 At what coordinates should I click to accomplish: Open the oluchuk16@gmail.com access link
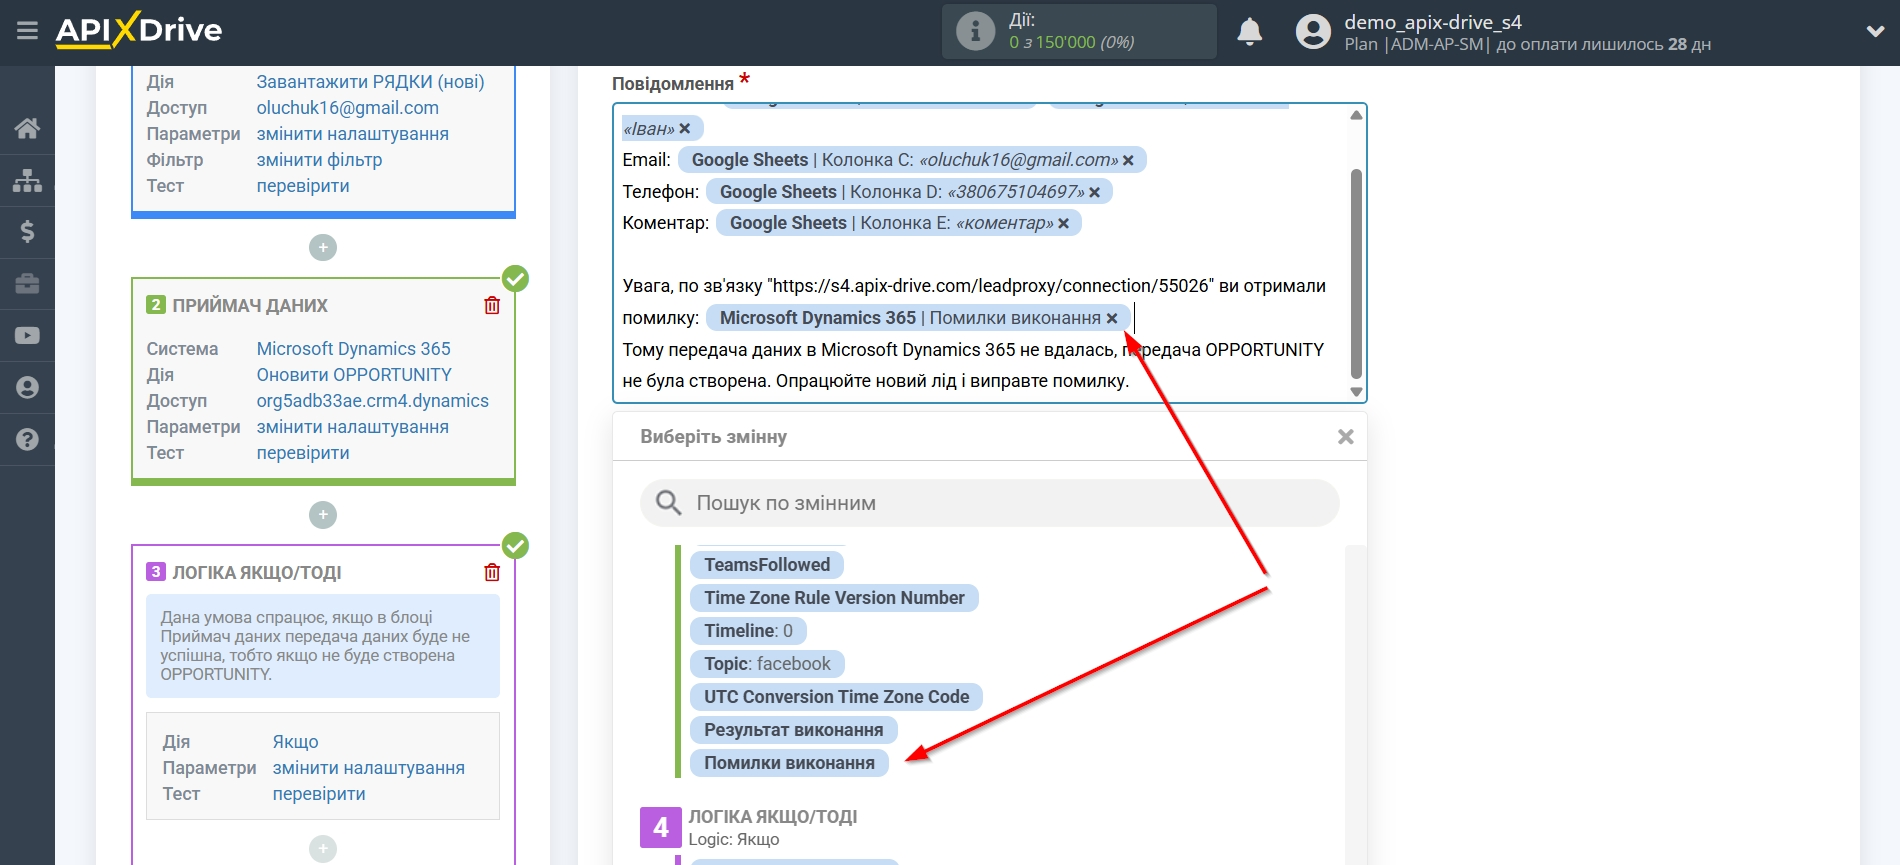(x=347, y=108)
